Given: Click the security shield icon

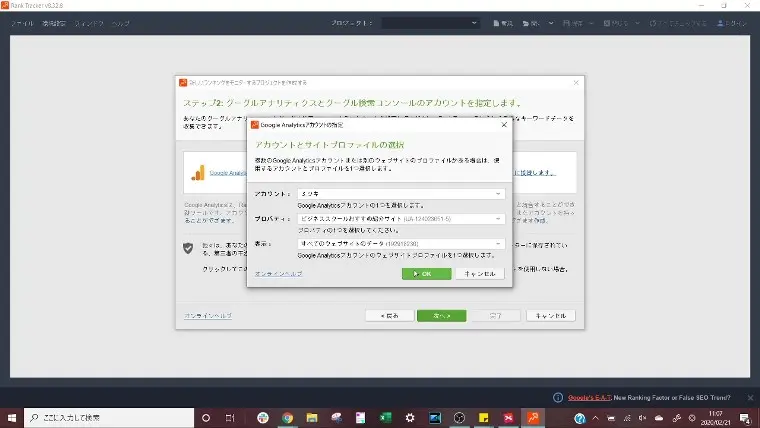Looking at the screenshot, I should pyautogui.click(x=188, y=247).
